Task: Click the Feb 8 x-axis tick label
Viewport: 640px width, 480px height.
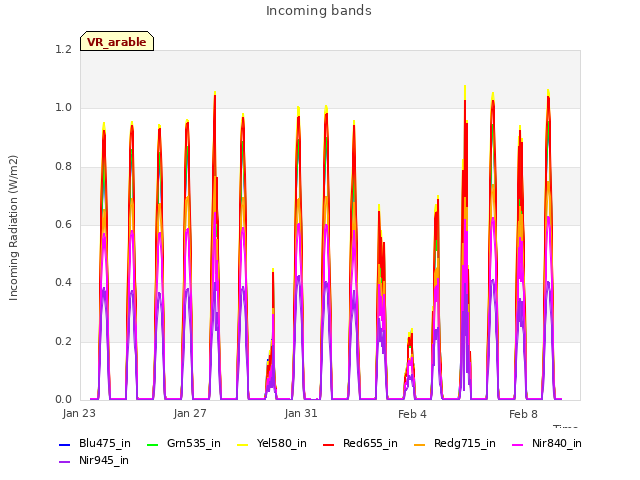Action: pos(523,414)
